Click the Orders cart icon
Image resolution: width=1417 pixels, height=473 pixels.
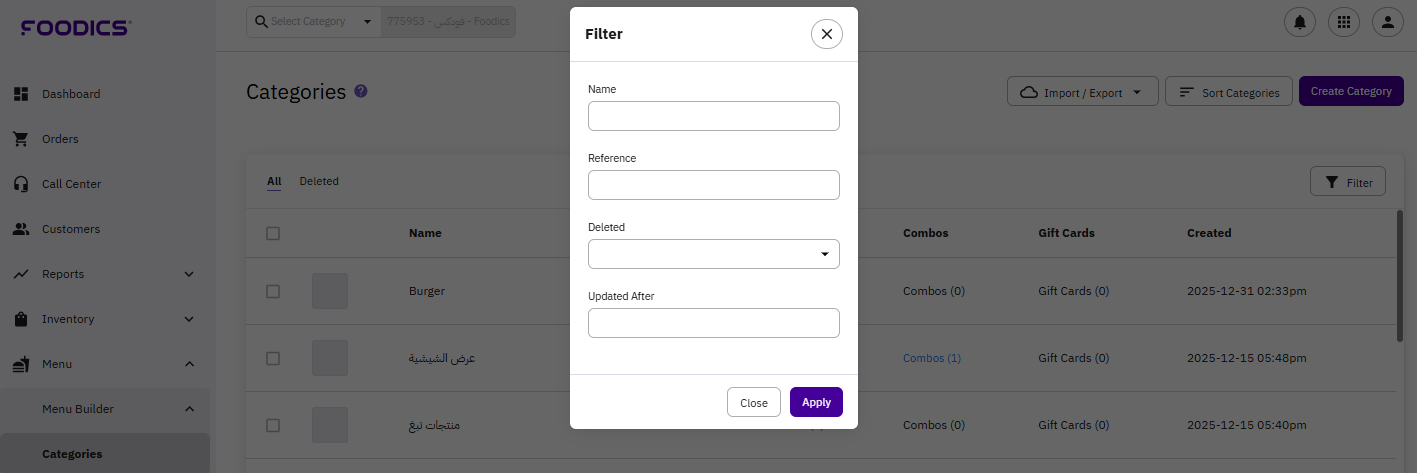20,139
